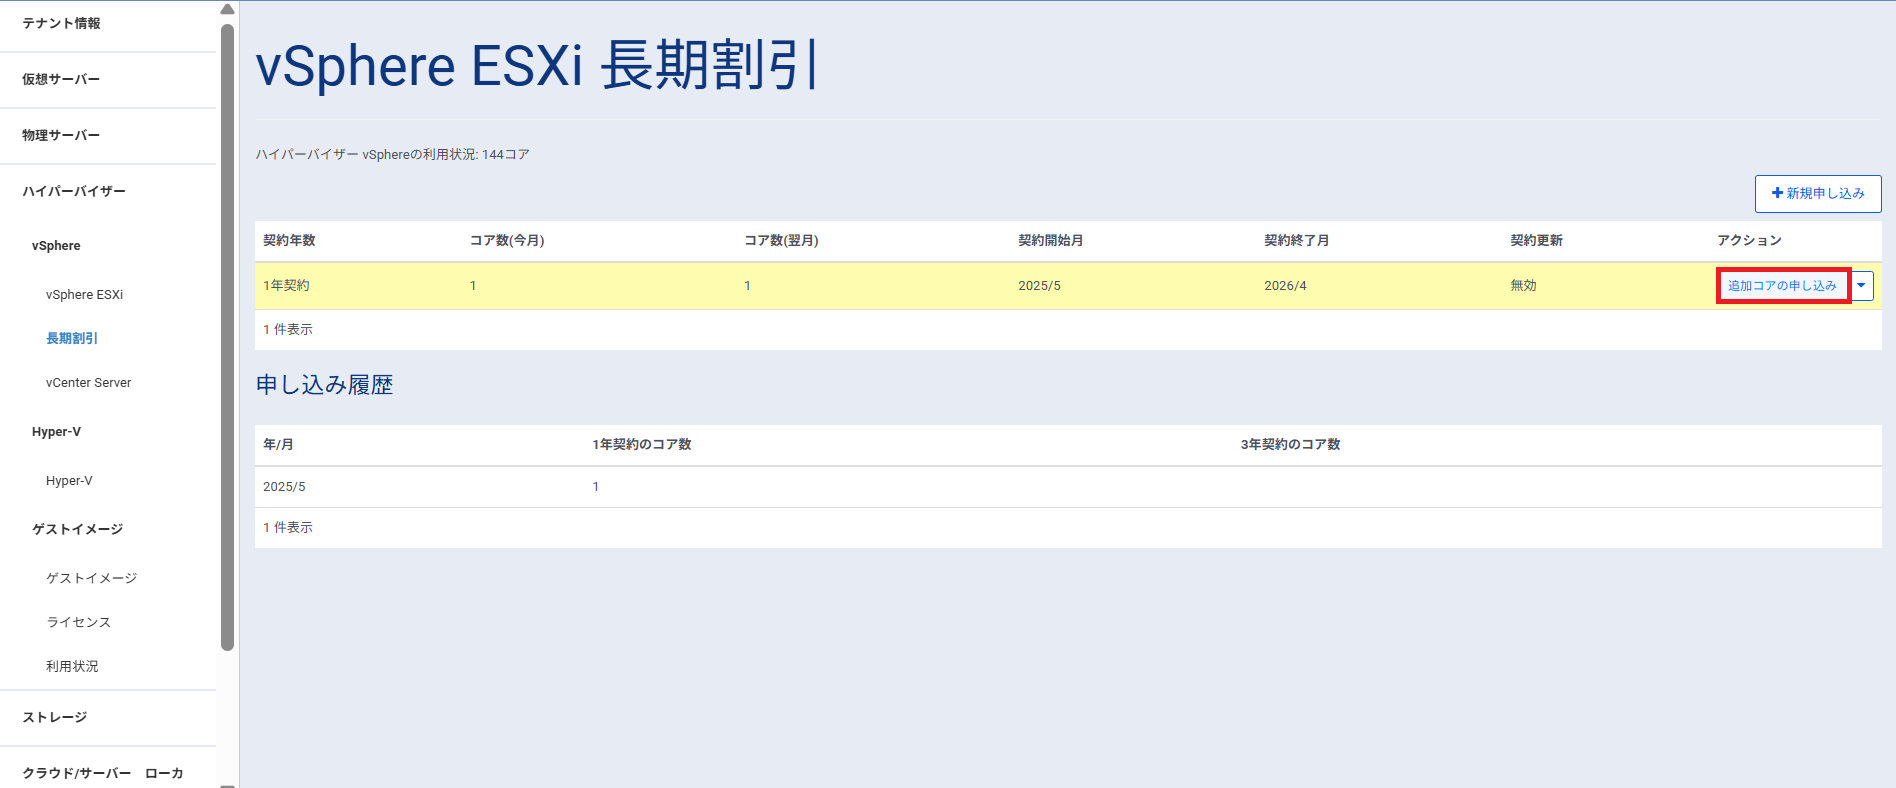Go to vSphere ESXi sidebar page
The height and width of the screenshot is (788, 1896).
[84, 295]
